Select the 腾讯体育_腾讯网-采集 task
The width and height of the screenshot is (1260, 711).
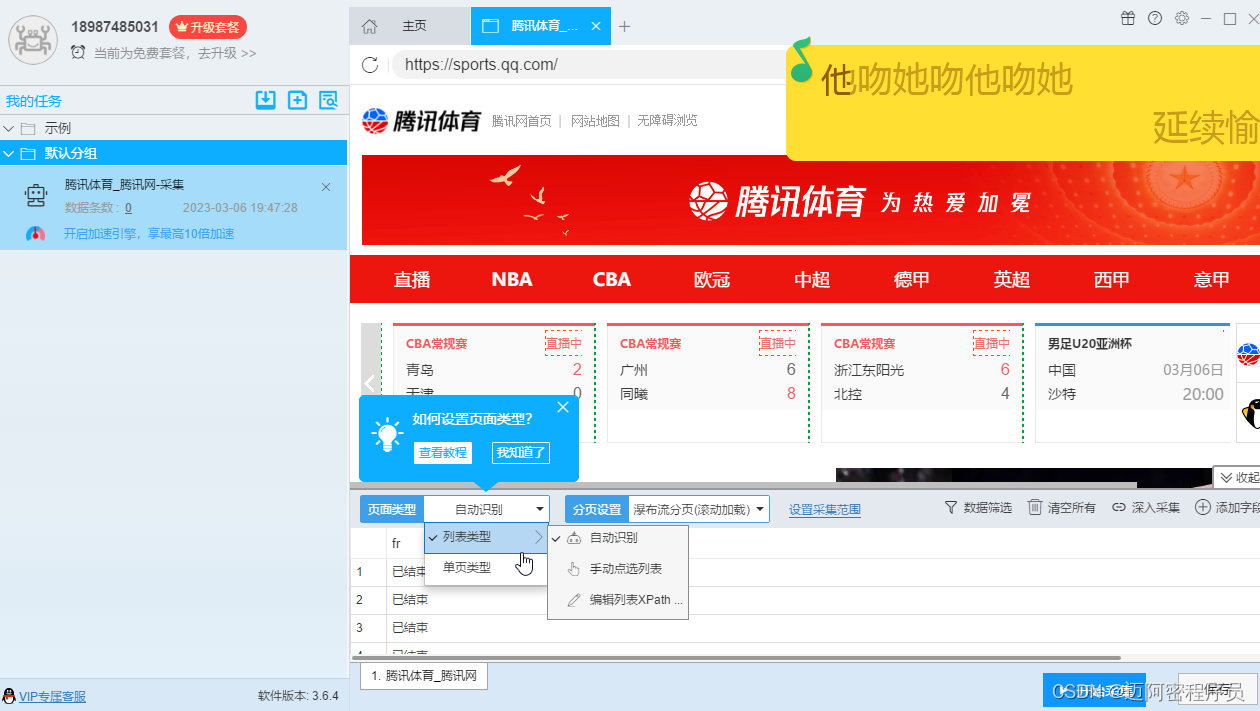coord(173,207)
